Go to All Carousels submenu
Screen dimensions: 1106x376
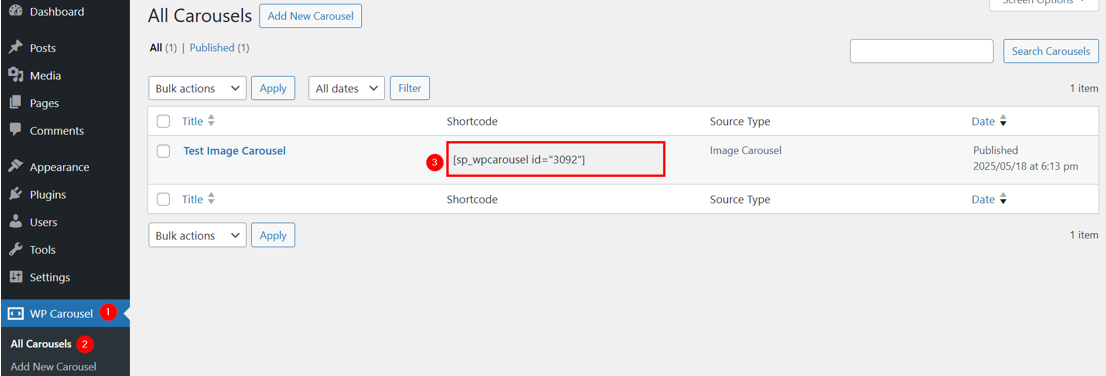[x=41, y=344]
